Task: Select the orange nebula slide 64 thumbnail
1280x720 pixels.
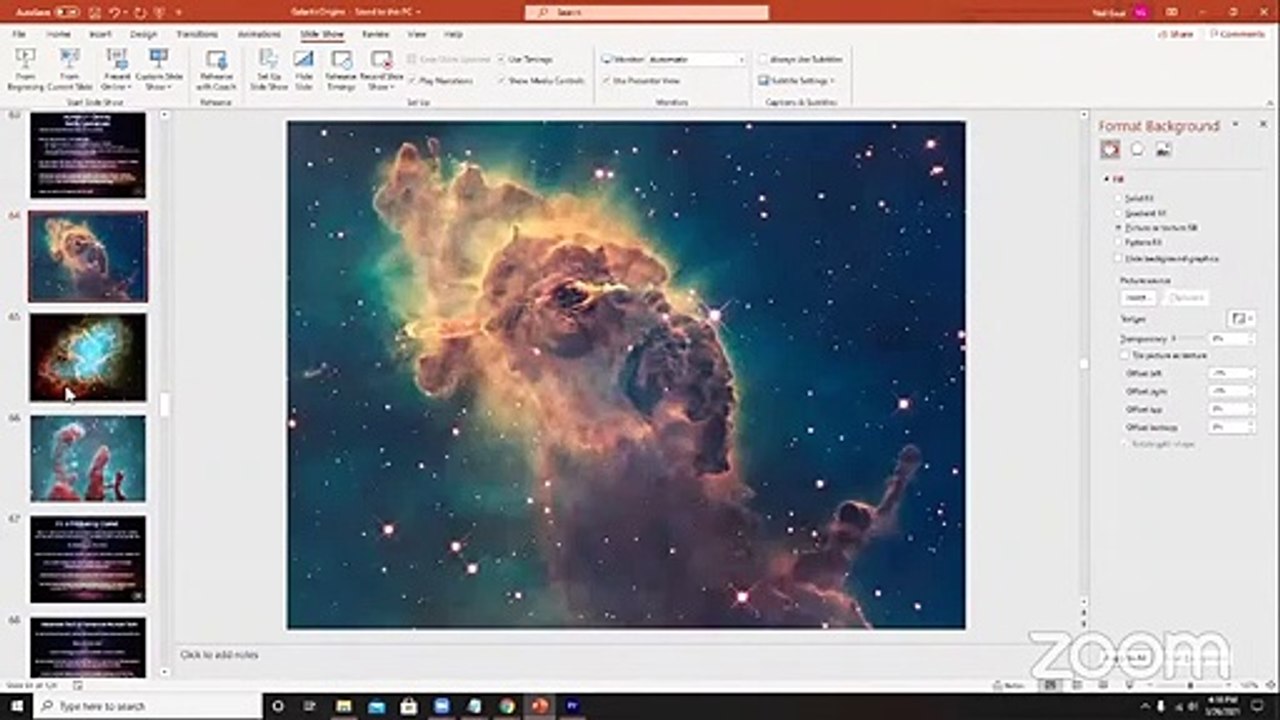Action: tap(88, 256)
